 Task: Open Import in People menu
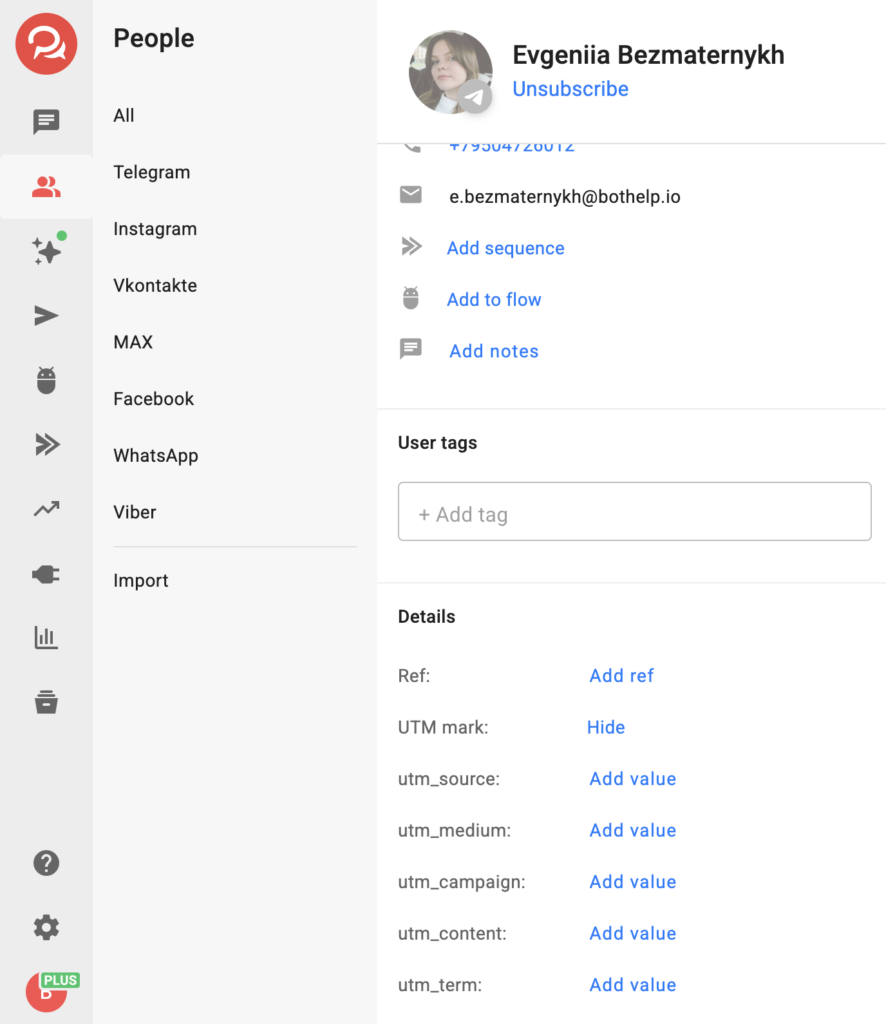tap(141, 581)
